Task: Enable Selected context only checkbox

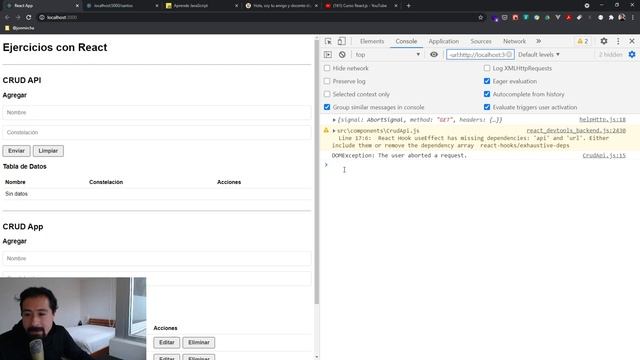Action: tap(327, 94)
